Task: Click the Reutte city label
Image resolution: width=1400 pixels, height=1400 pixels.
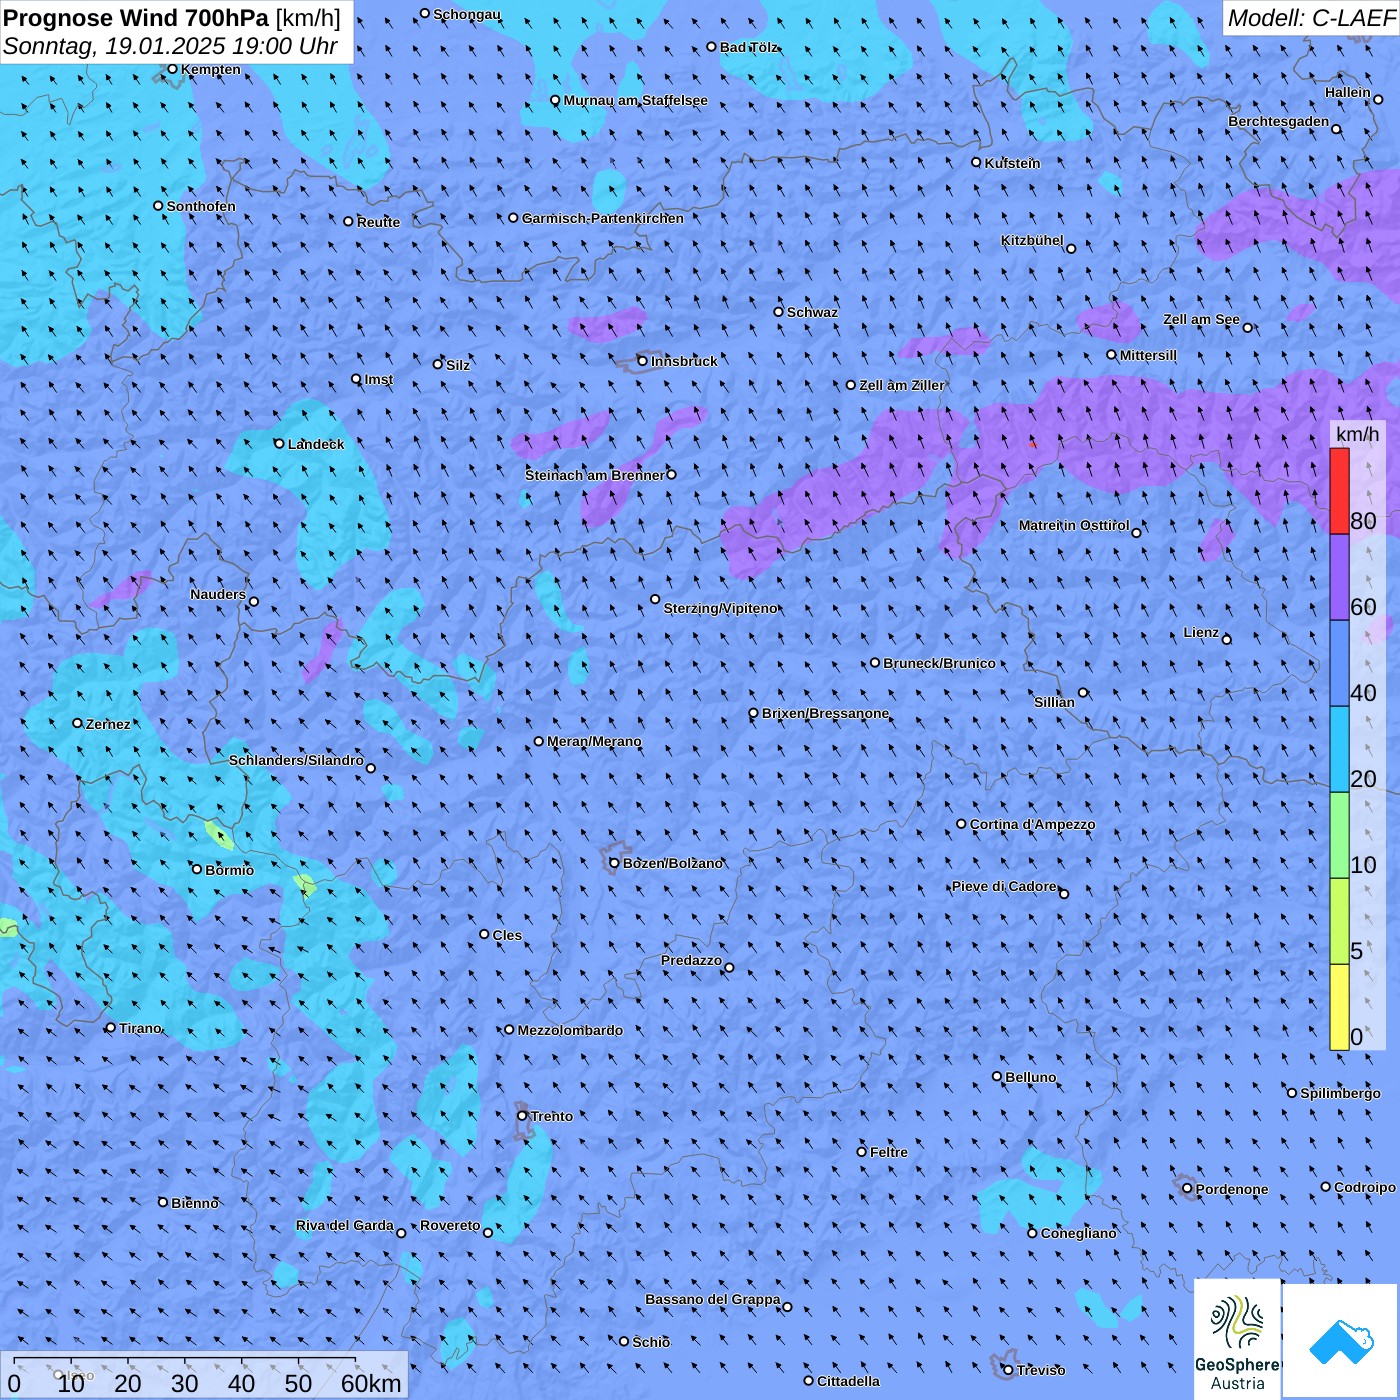Action: [x=378, y=222]
